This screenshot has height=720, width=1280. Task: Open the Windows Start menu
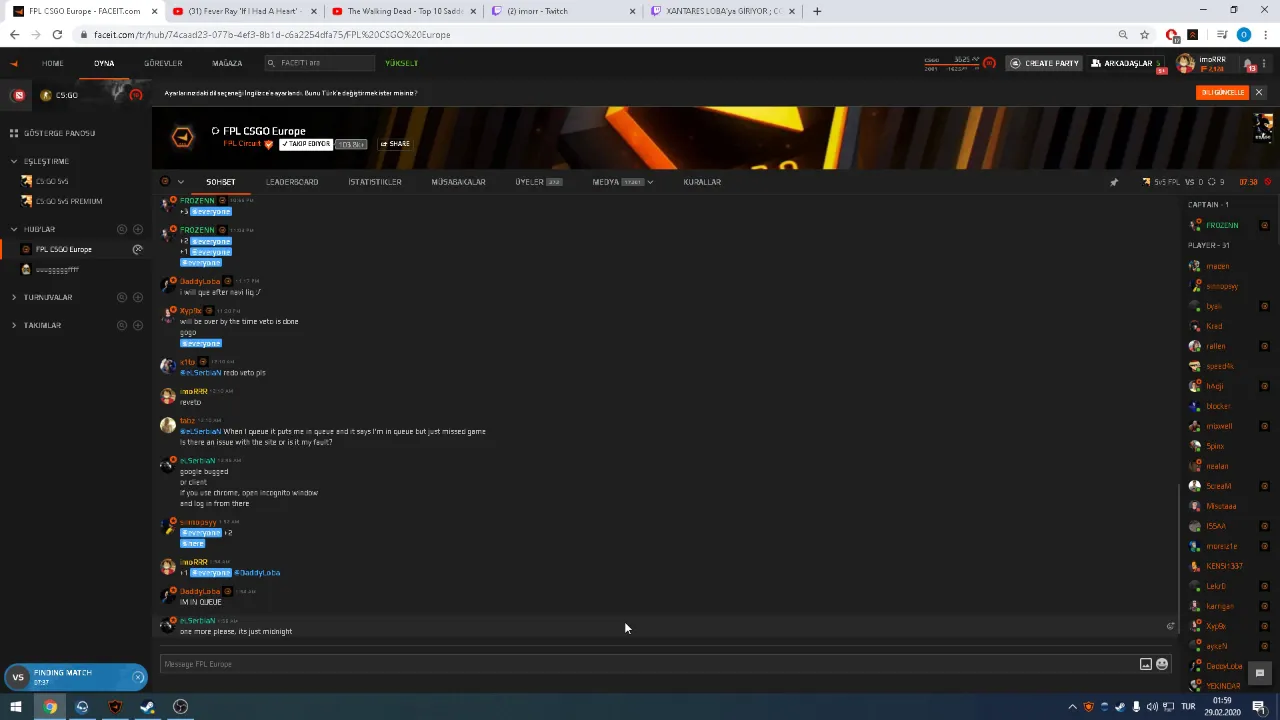coord(16,707)
